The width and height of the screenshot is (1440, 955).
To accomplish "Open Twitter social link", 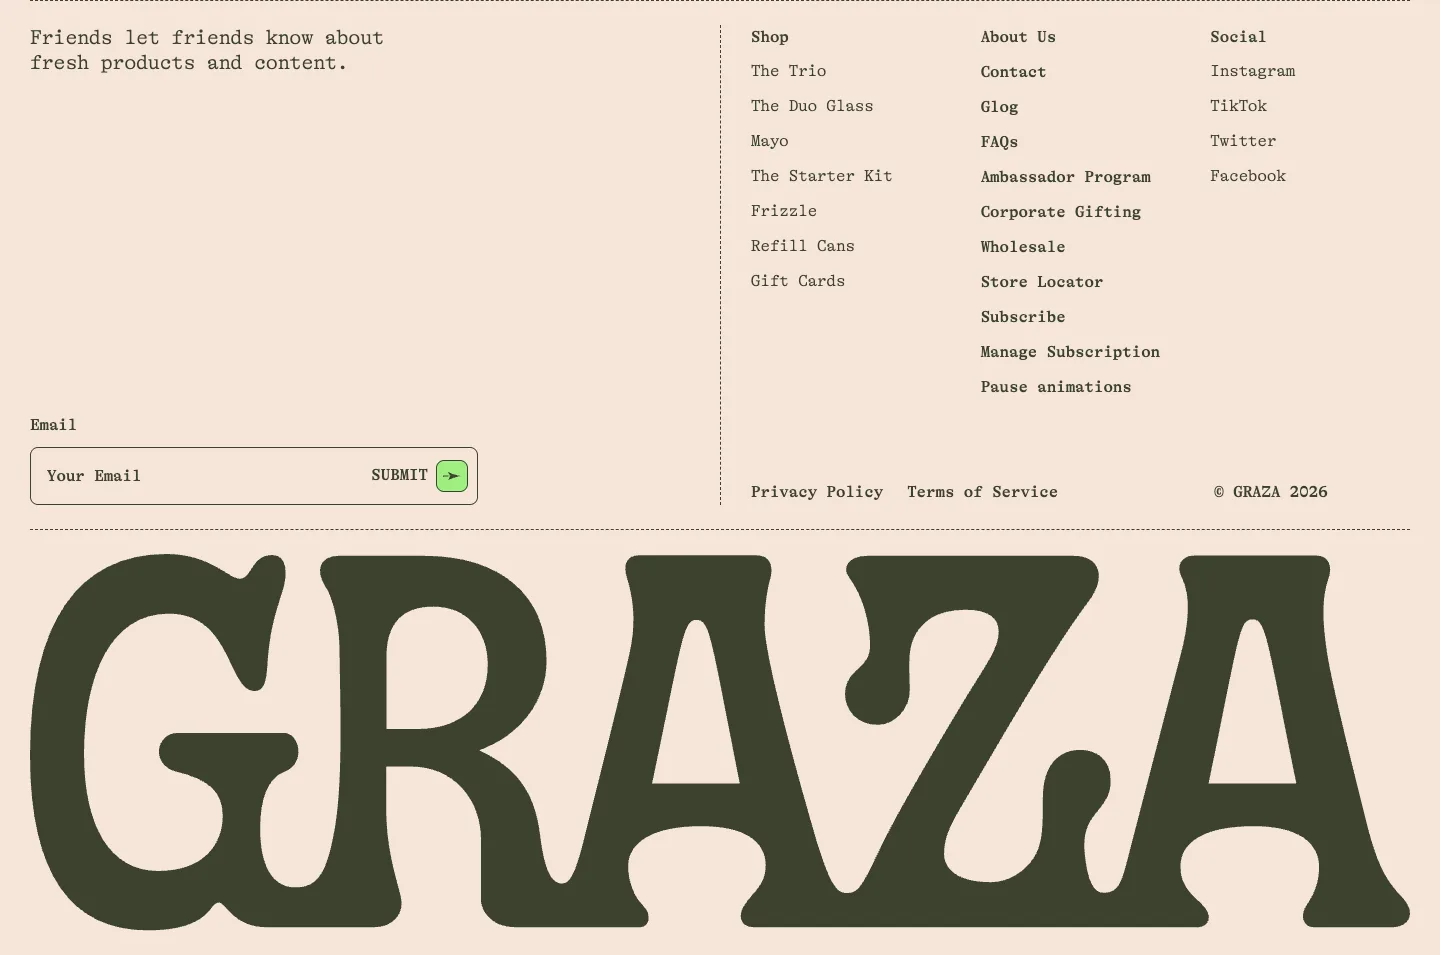I will pyautogui.click(x=1243, y=141).
